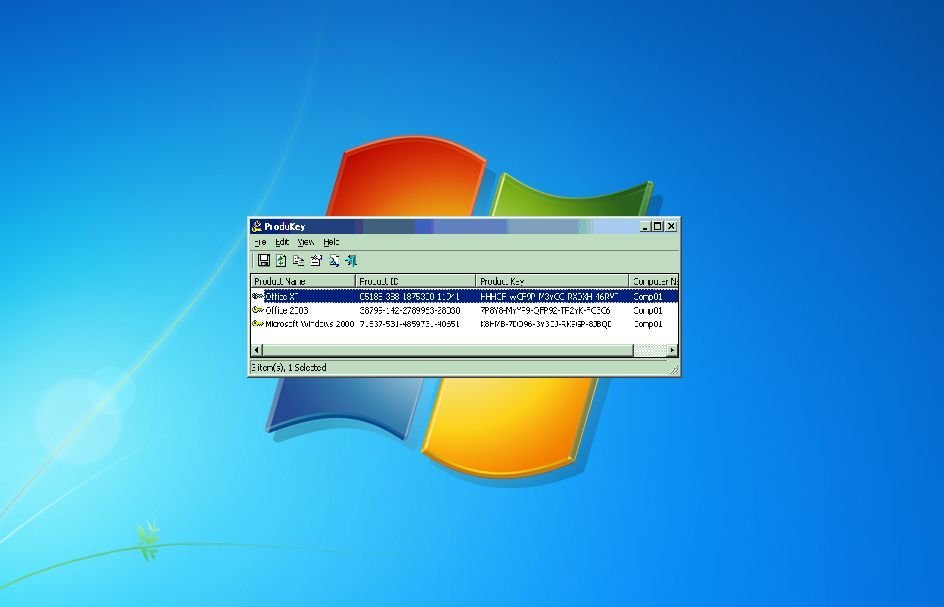This screenshot has height=607, width=944.
Task: Click the Product Key of Microsoft Windows 2000
Action: tap(546, 323)
